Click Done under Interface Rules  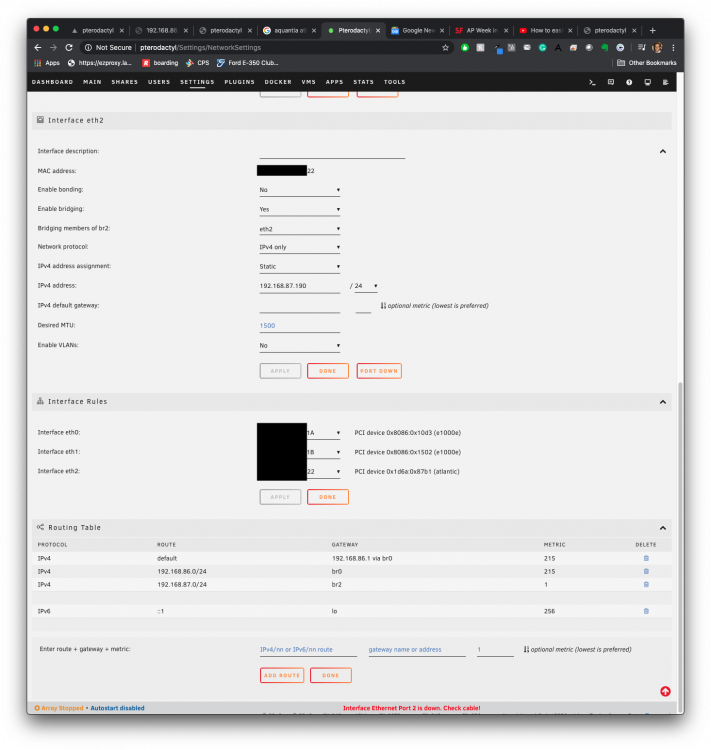328,497
